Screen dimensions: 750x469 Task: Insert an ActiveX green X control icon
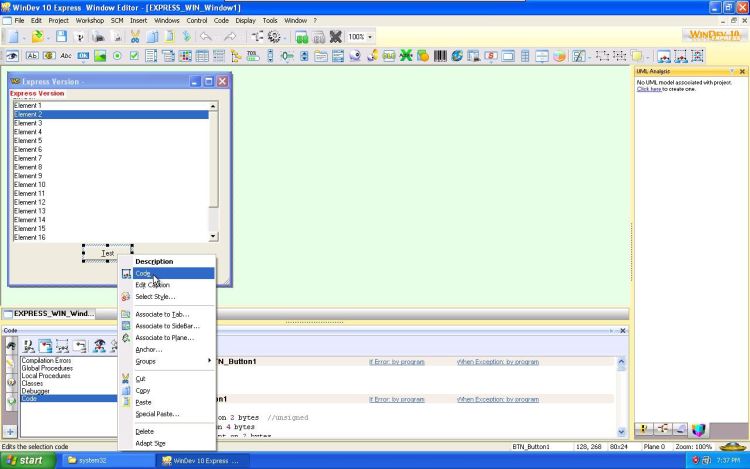coord(406,56)
